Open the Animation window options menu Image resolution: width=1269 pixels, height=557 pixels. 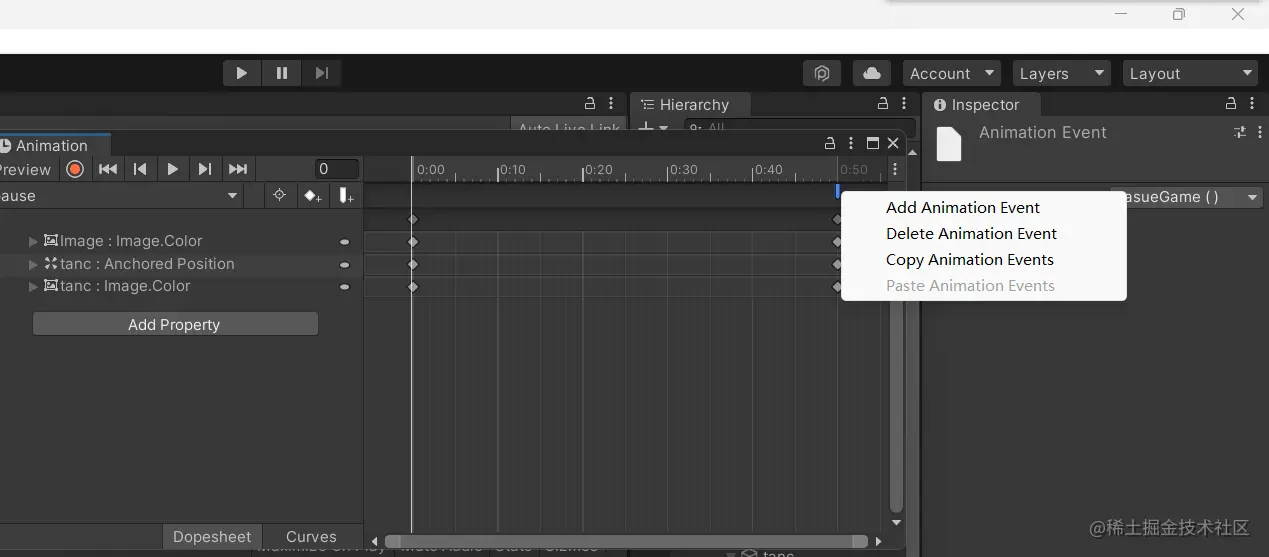(851, 143)
